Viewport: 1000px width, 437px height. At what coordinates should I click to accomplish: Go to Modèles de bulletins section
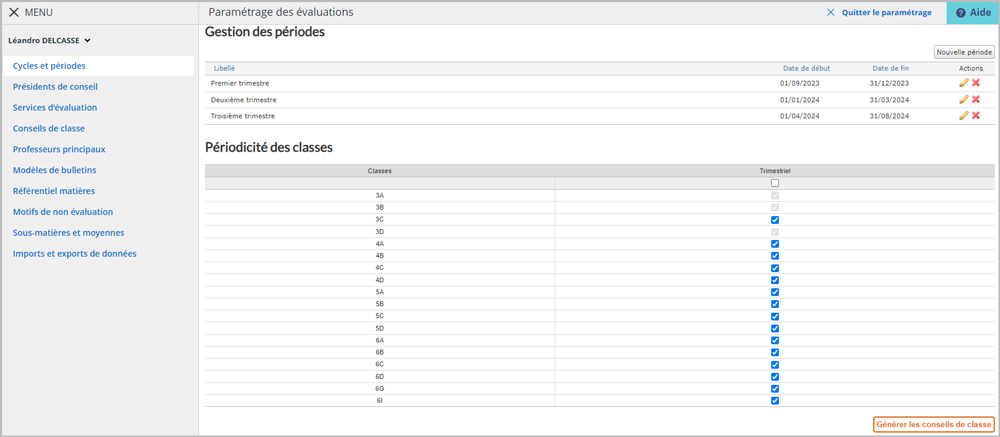(x=54, y=170)
